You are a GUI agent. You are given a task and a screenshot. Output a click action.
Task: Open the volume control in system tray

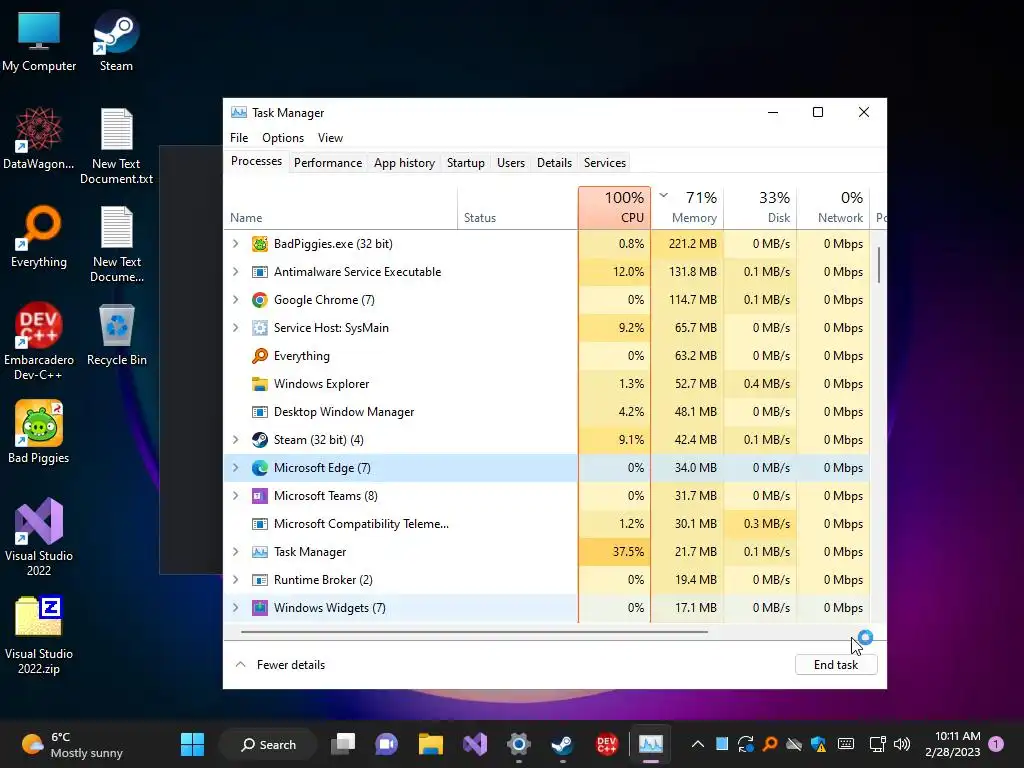pos(902,744)
